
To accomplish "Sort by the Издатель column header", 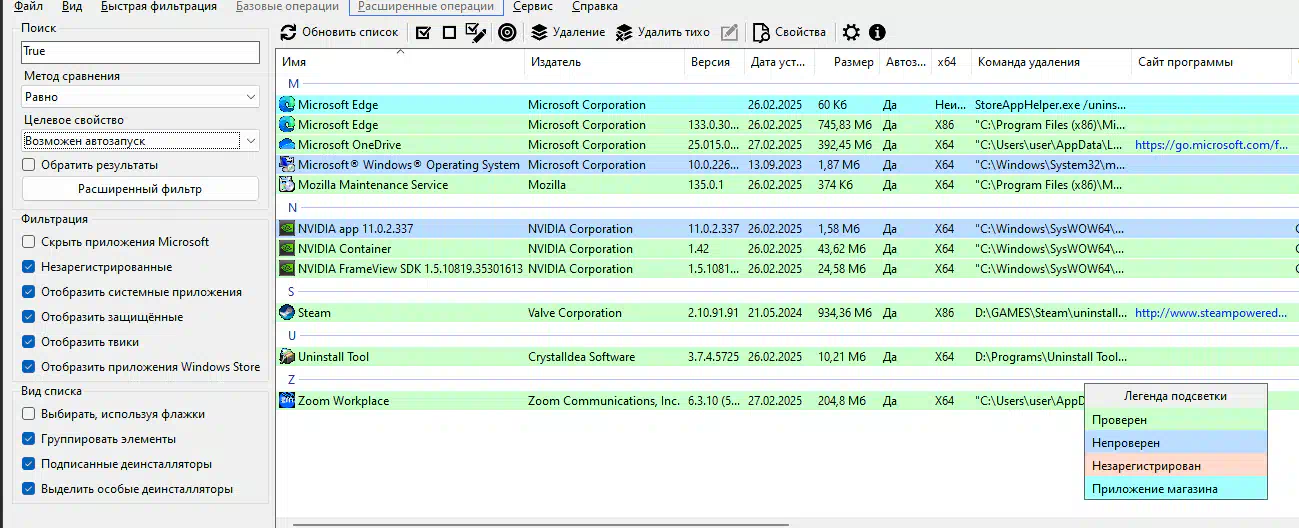I will coord(605,62).
